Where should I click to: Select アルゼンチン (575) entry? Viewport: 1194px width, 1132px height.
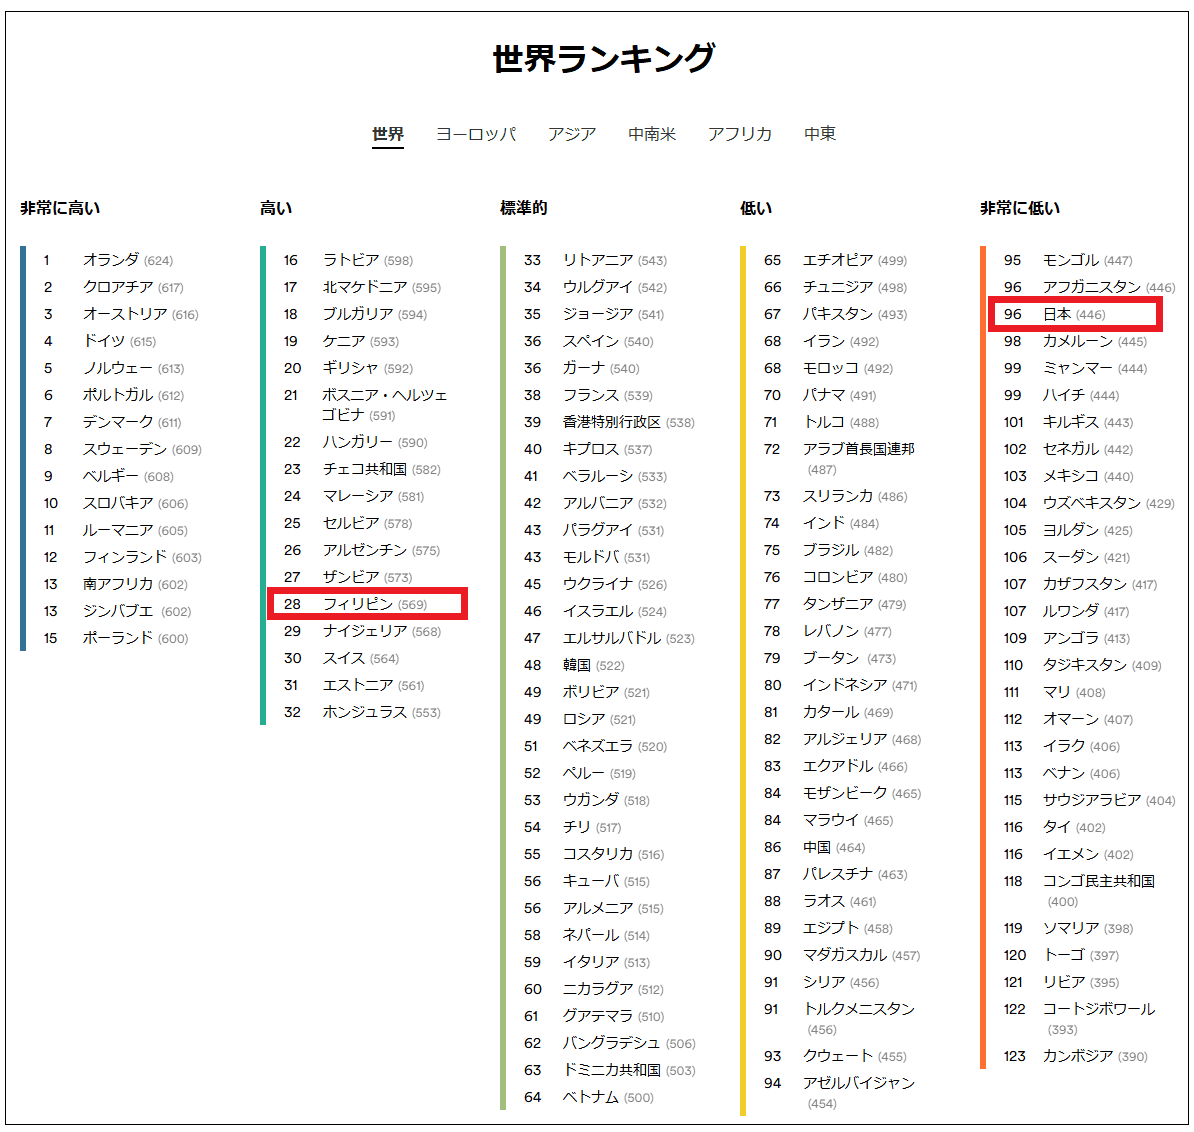tap(382, 551)
